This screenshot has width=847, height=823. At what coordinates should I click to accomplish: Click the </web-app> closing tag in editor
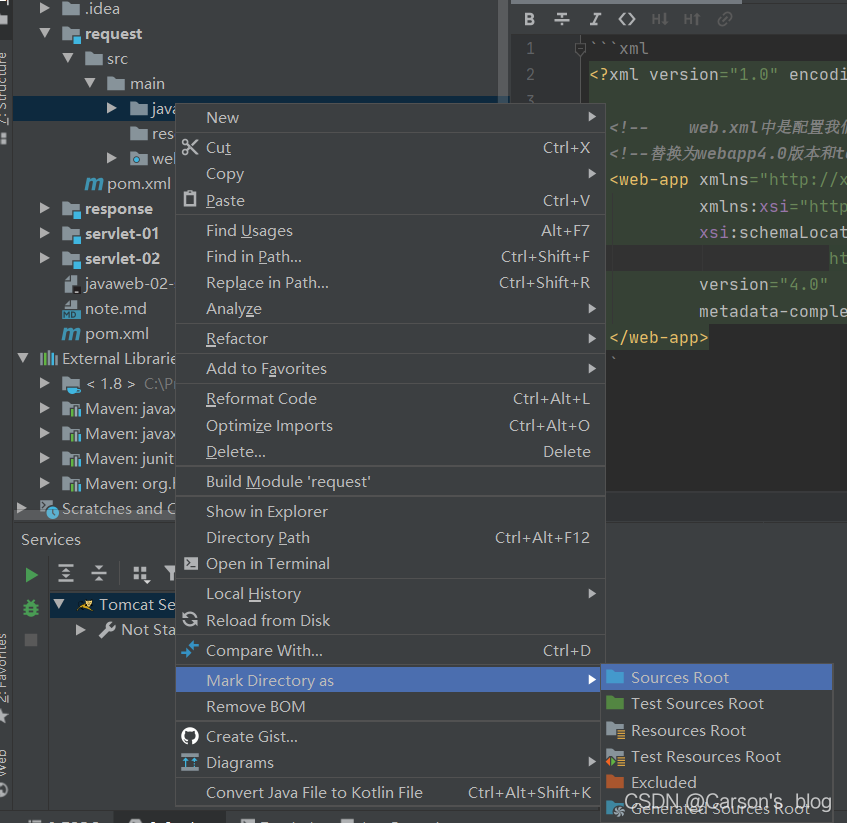coord(658,338)
